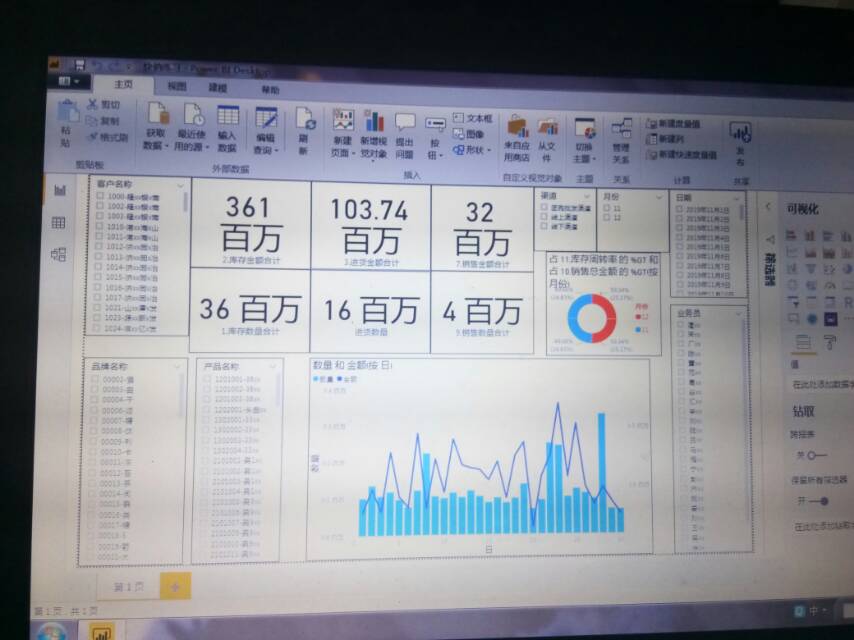Click the Publish (发布) icon
Screen dimensions: 854x640
pyautogui.click(x=740, y=132)
